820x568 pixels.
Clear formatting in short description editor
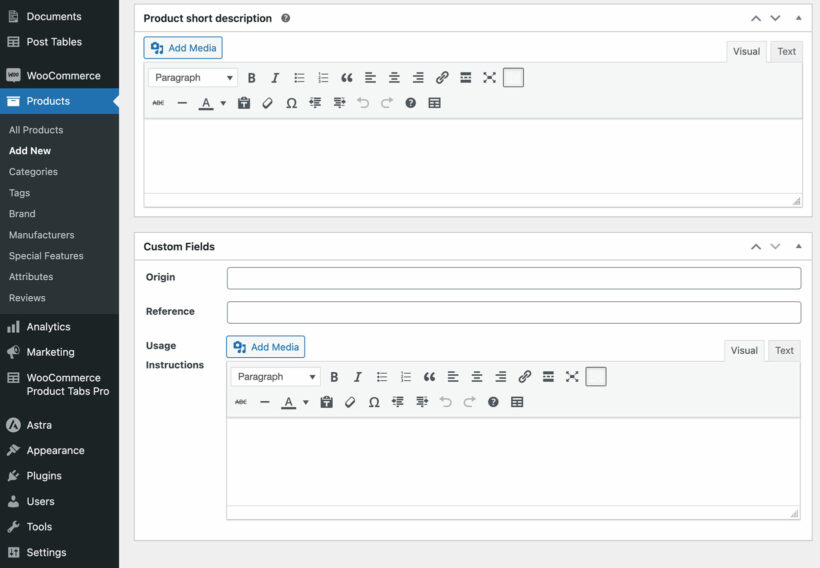[267, 103]
